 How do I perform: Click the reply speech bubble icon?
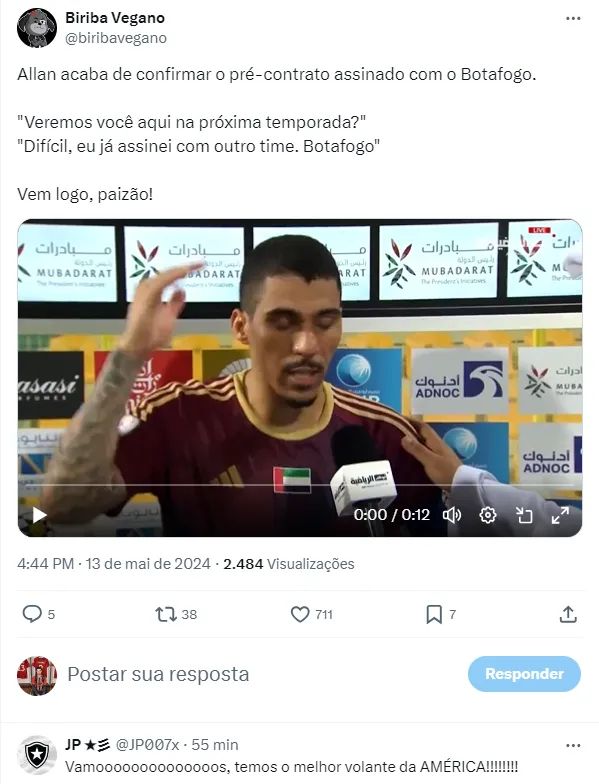click(32, 614)
